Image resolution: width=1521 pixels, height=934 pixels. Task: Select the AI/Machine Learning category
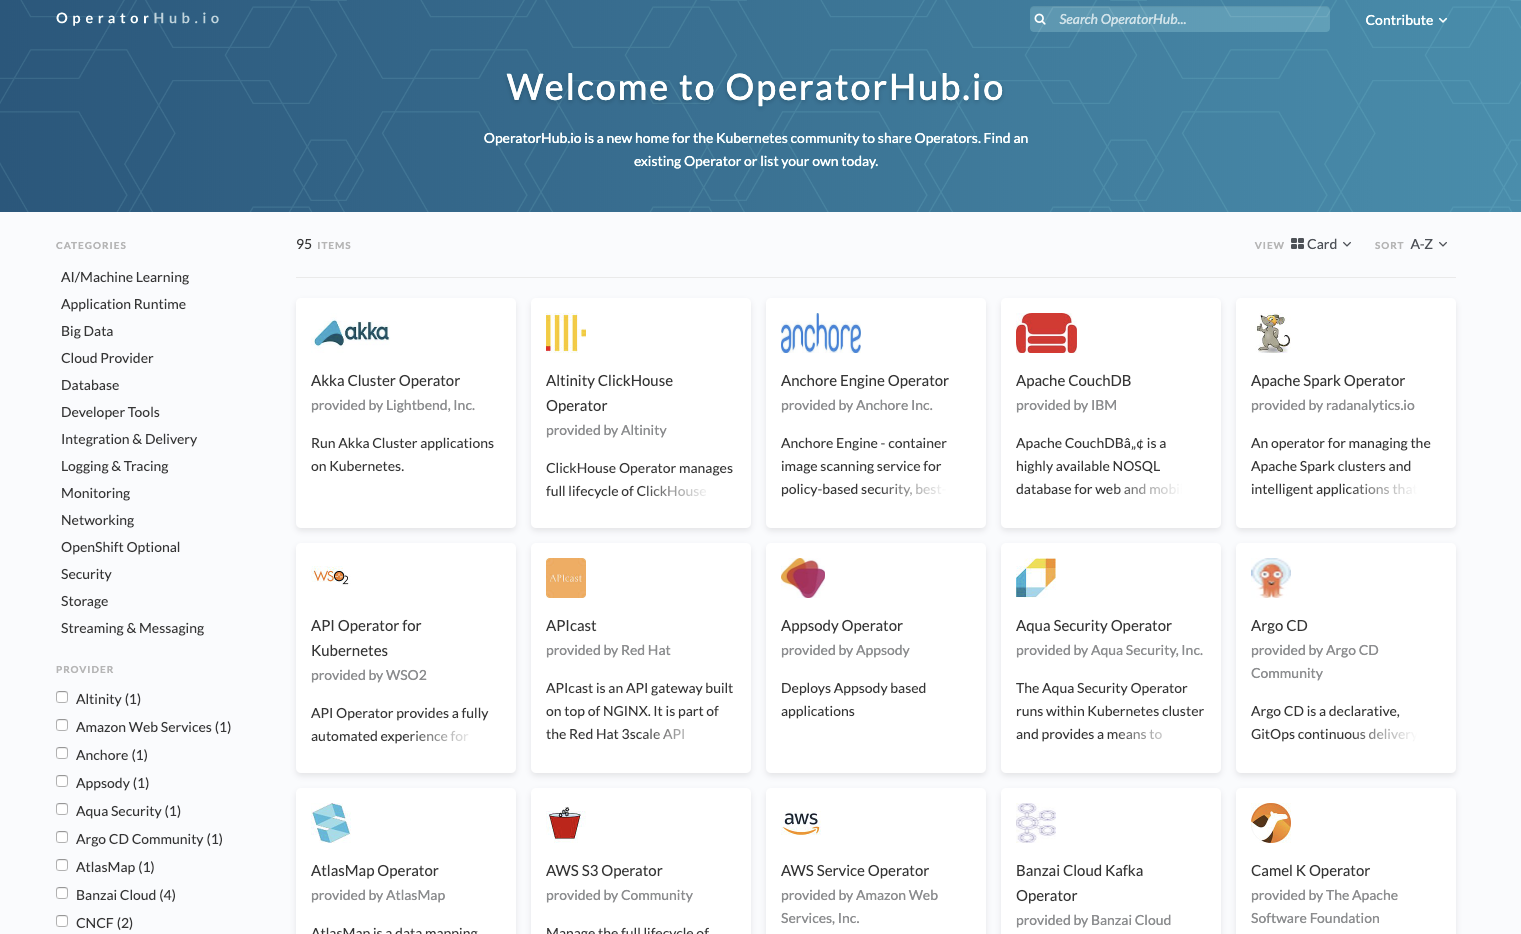pos(125,277)
